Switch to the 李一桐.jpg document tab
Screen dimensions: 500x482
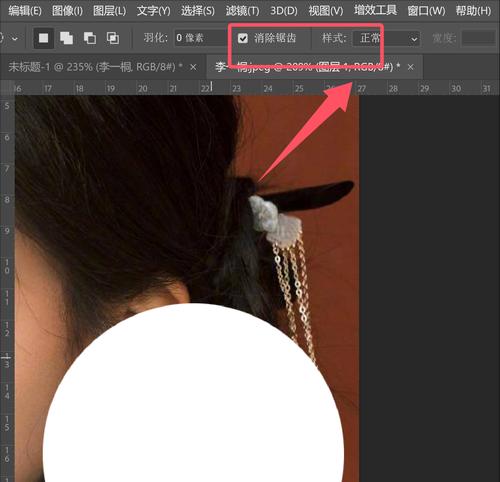(307, 67)
